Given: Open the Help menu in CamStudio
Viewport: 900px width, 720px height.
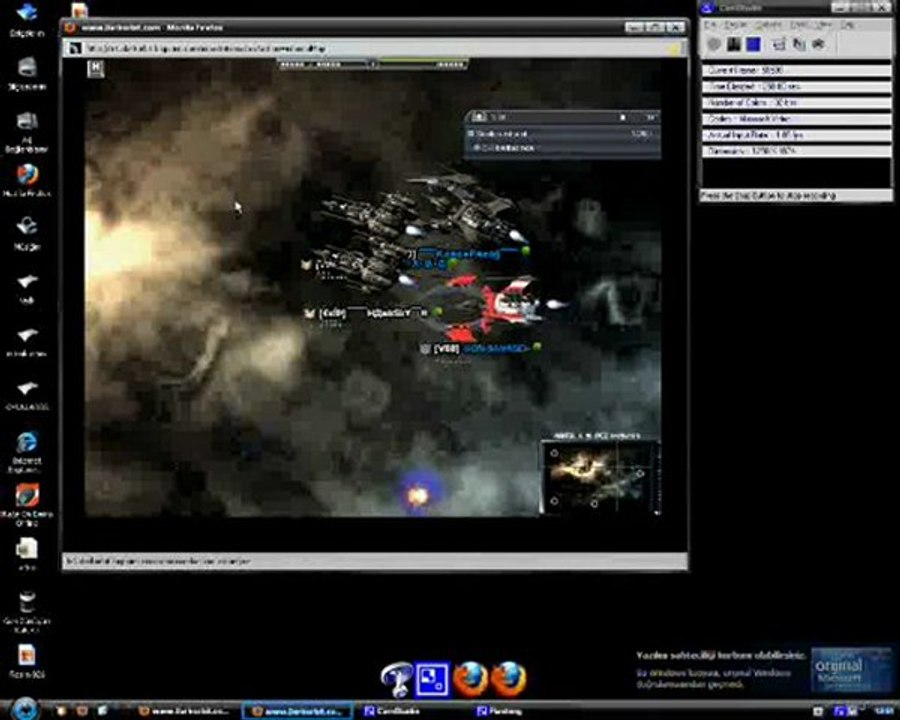Looking at the screenshot, I should [x=847, y=25].
